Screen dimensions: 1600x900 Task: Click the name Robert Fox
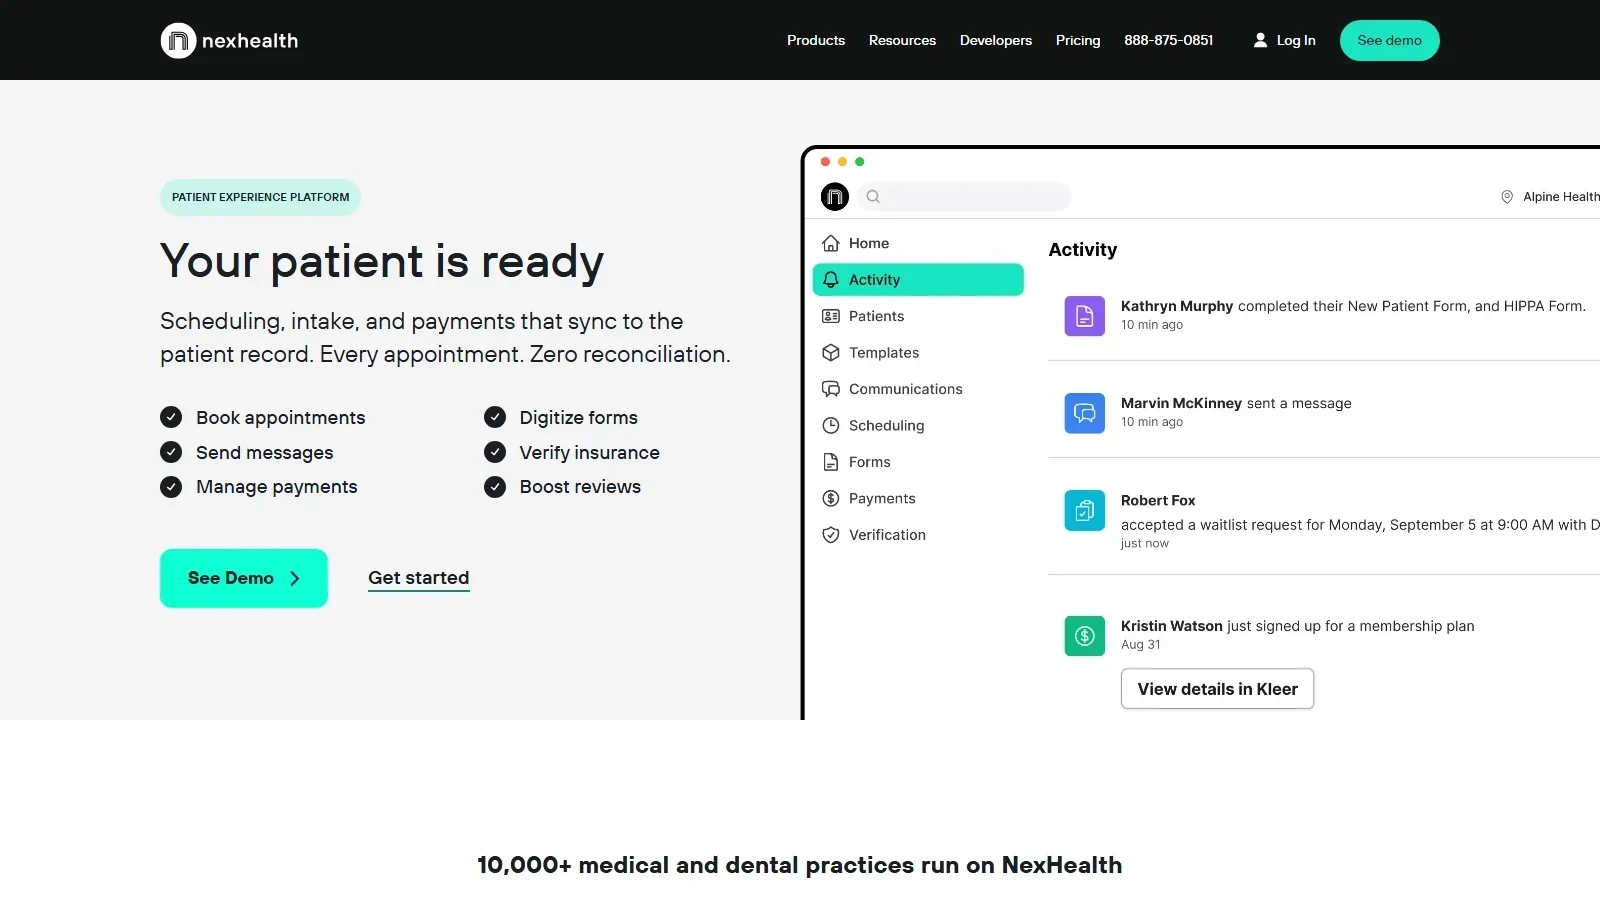tap(1158, 500)
